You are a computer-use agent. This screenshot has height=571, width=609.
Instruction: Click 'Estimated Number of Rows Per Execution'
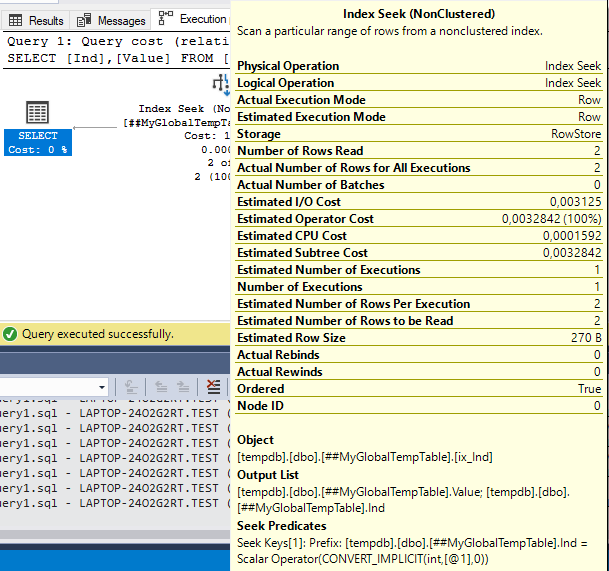tap(353, 304)
